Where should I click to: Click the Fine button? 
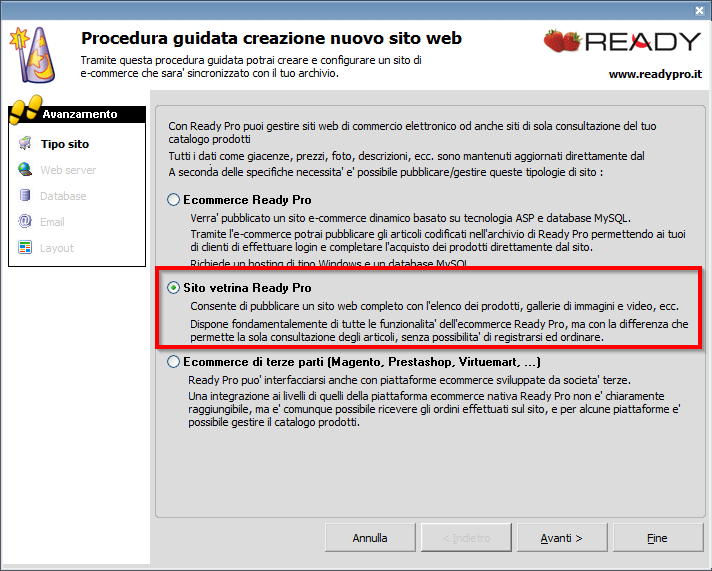point(658,538)
